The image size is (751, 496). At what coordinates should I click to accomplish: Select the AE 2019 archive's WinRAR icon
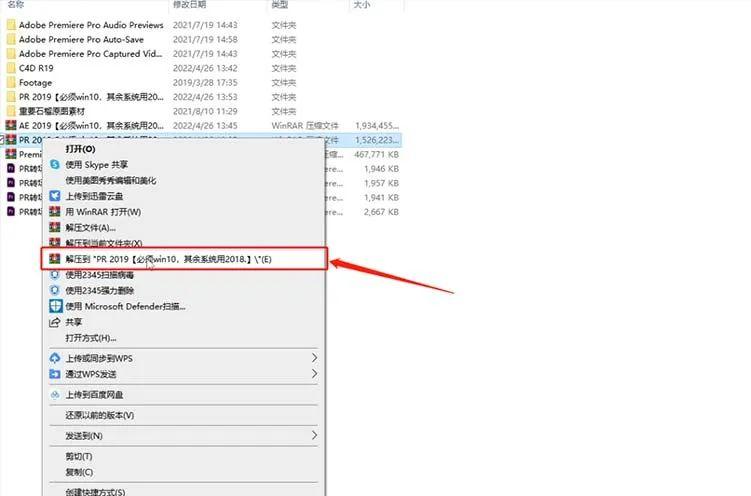(11, 125)
